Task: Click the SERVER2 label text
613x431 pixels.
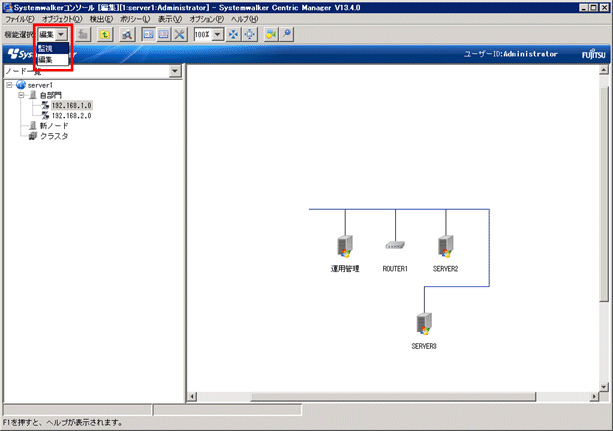Action: [446, 269]
